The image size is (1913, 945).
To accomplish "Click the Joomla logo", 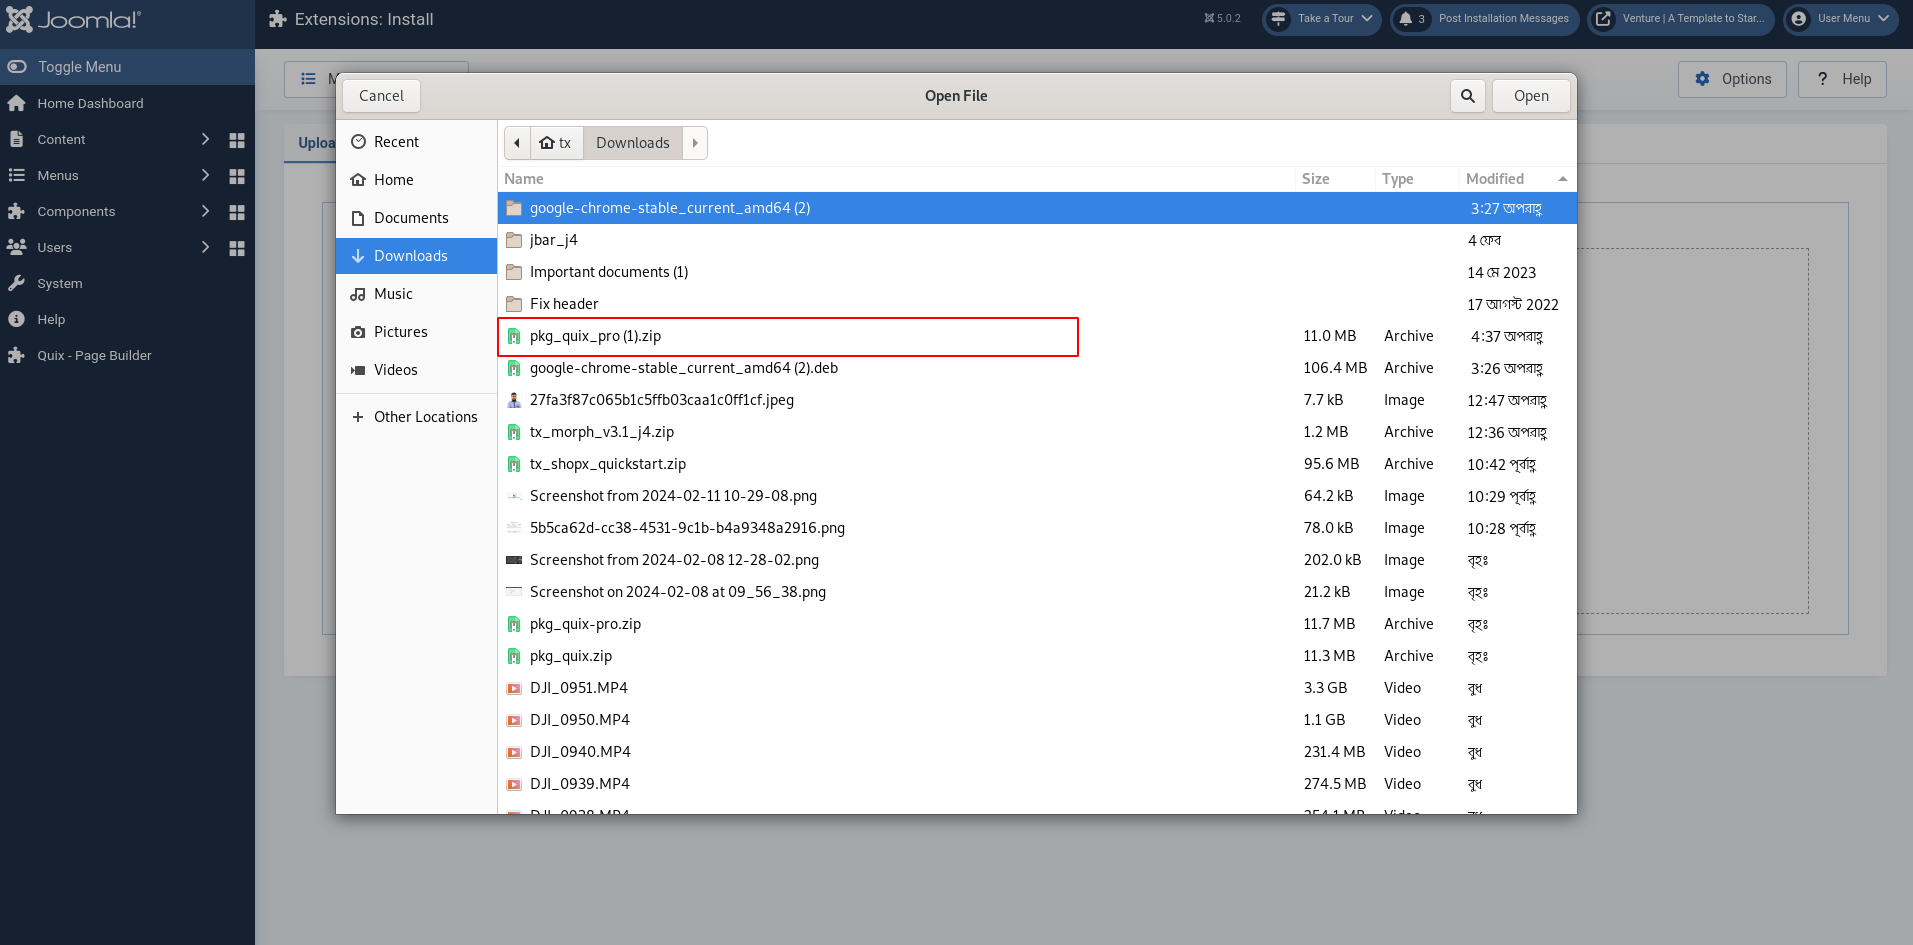I will tap(74, 20).
